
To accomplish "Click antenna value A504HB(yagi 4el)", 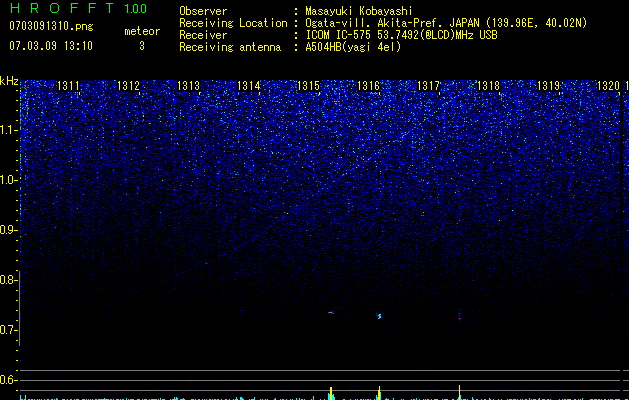I will click(353, 47).
